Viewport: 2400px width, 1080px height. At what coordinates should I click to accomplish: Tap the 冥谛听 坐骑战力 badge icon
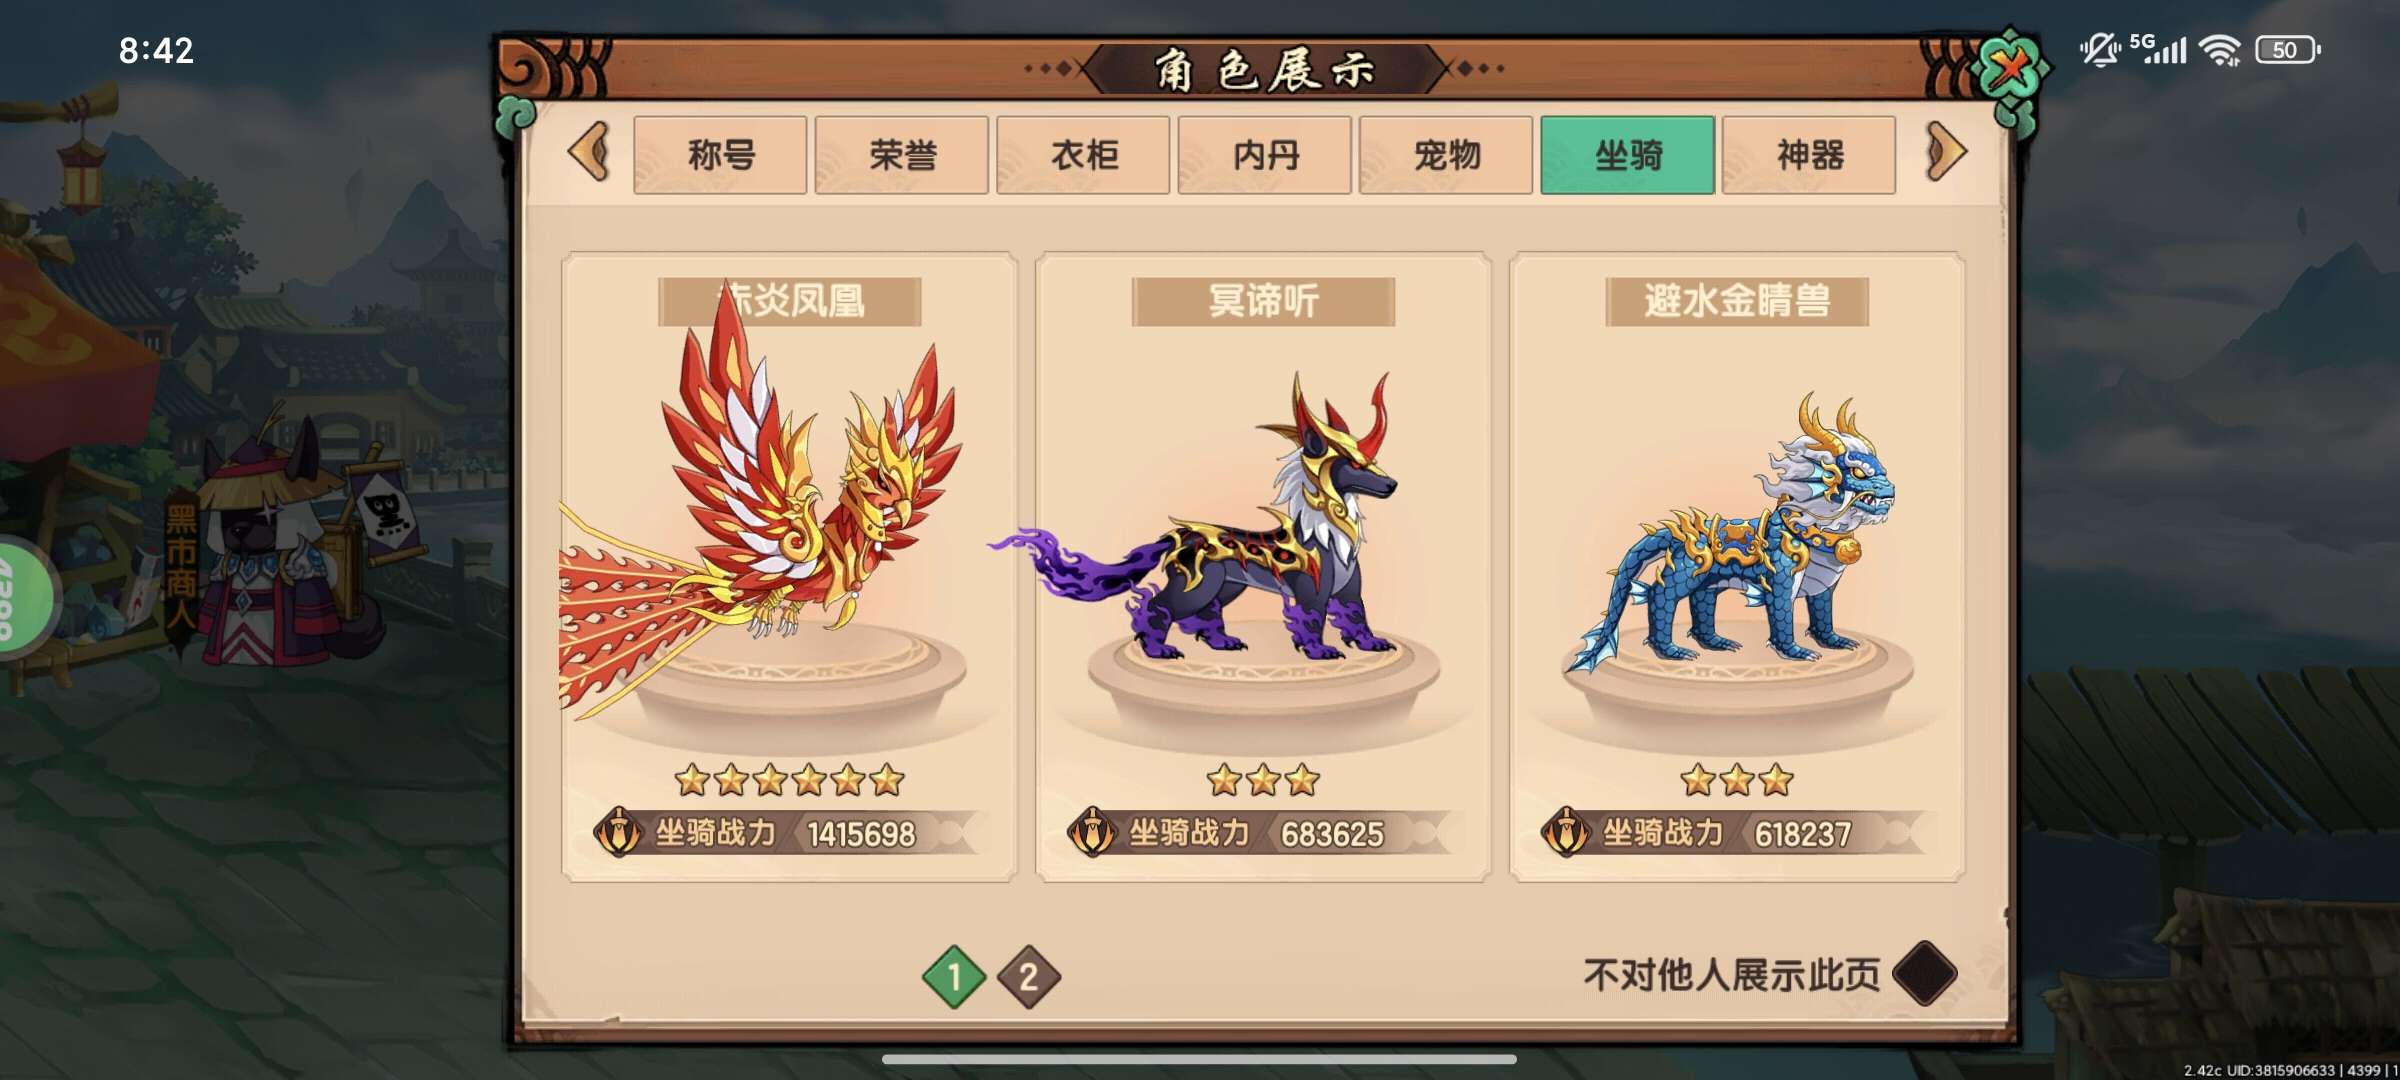tap(1093, 832)
